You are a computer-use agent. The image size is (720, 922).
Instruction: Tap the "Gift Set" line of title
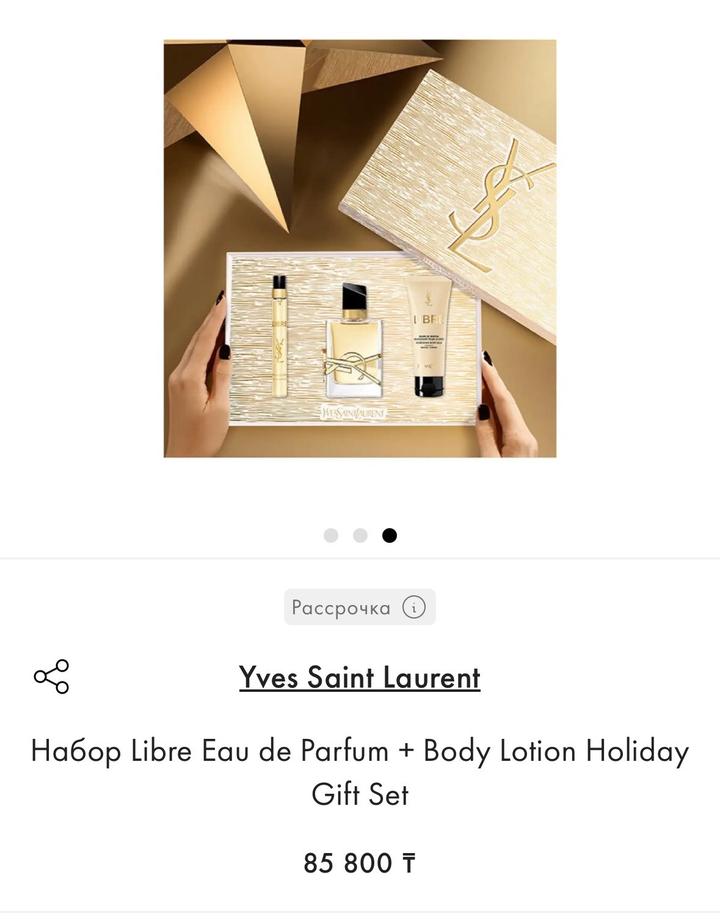360,794
